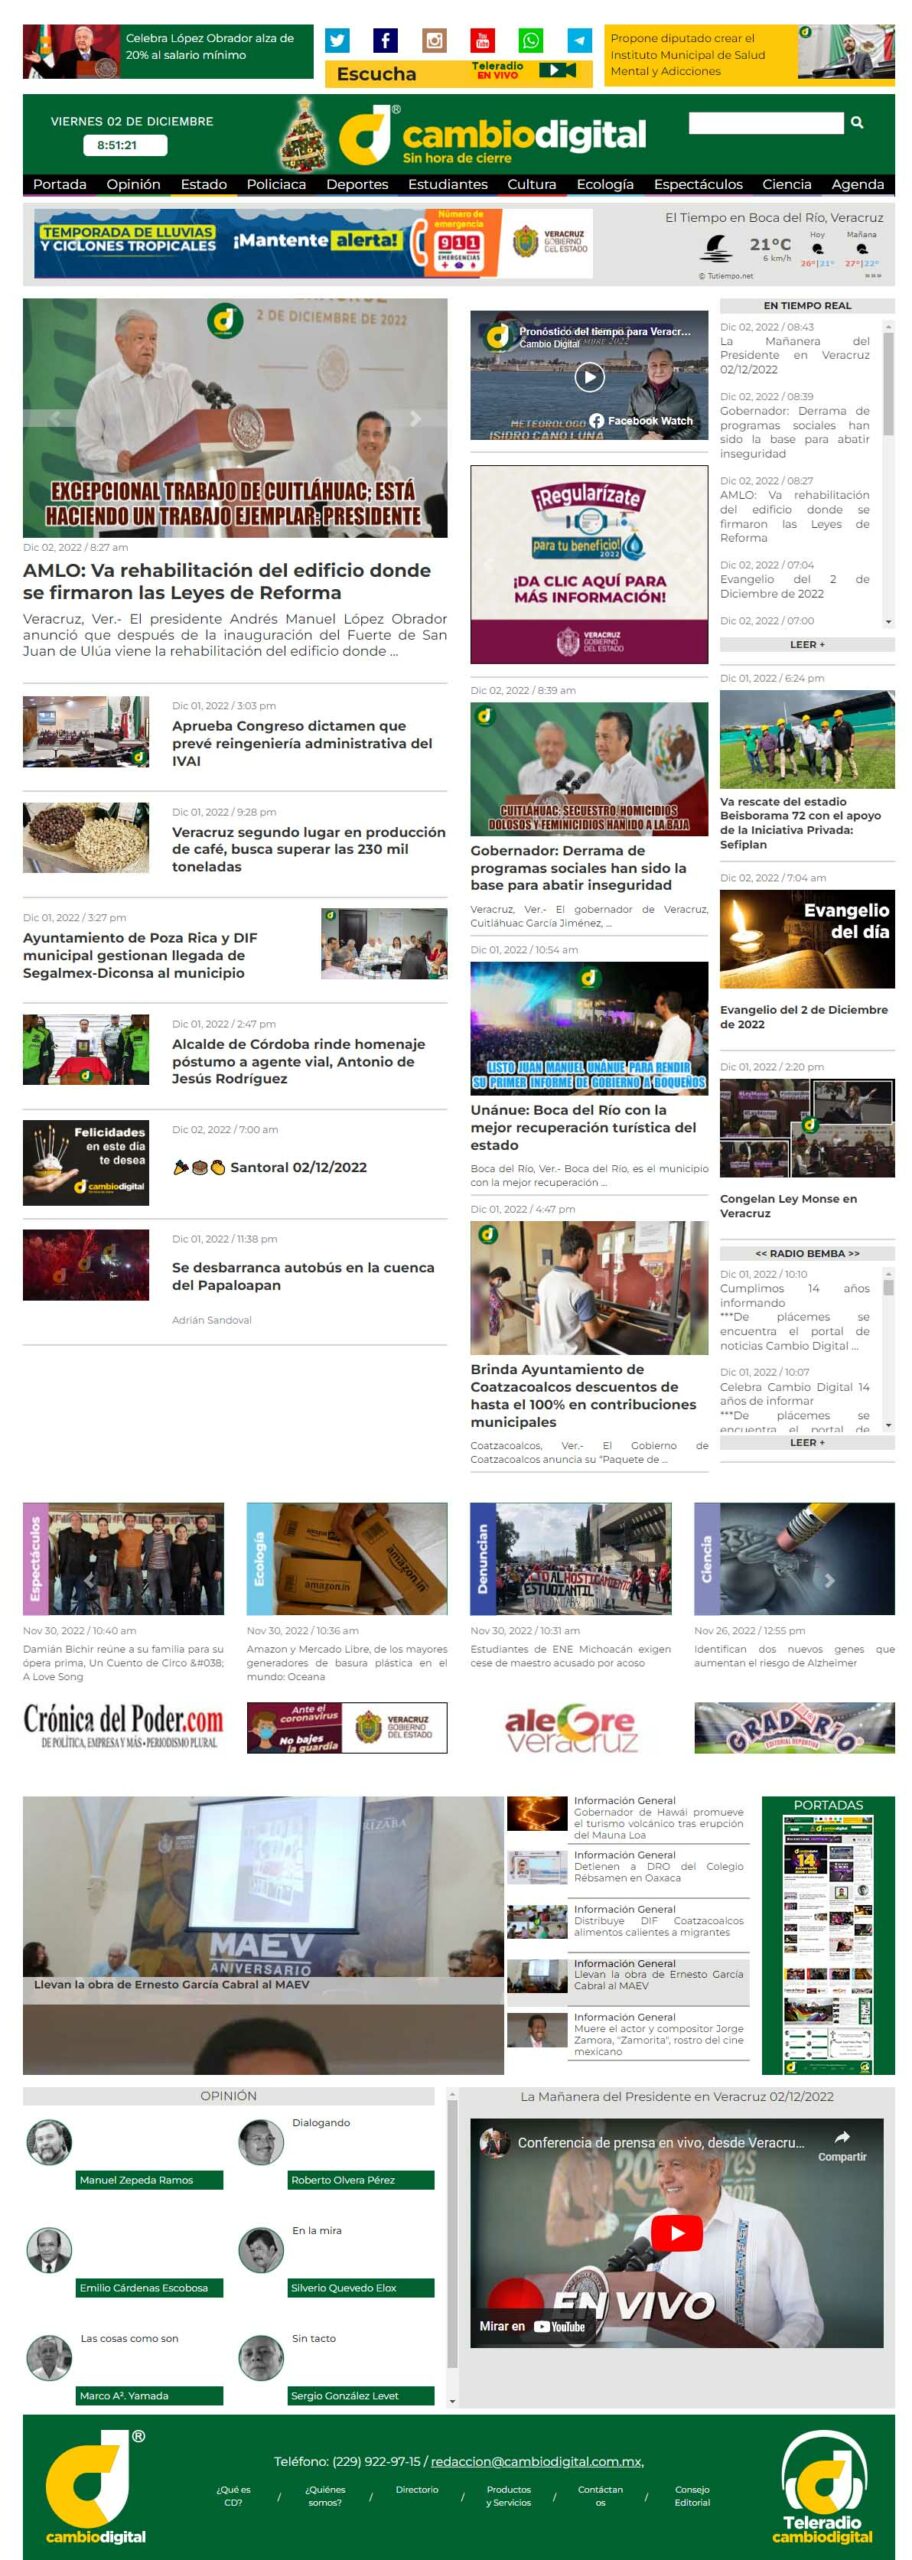Click the Alegre Veracruz logo banner
912x2560 pixels.
(x=571, y=1727)
